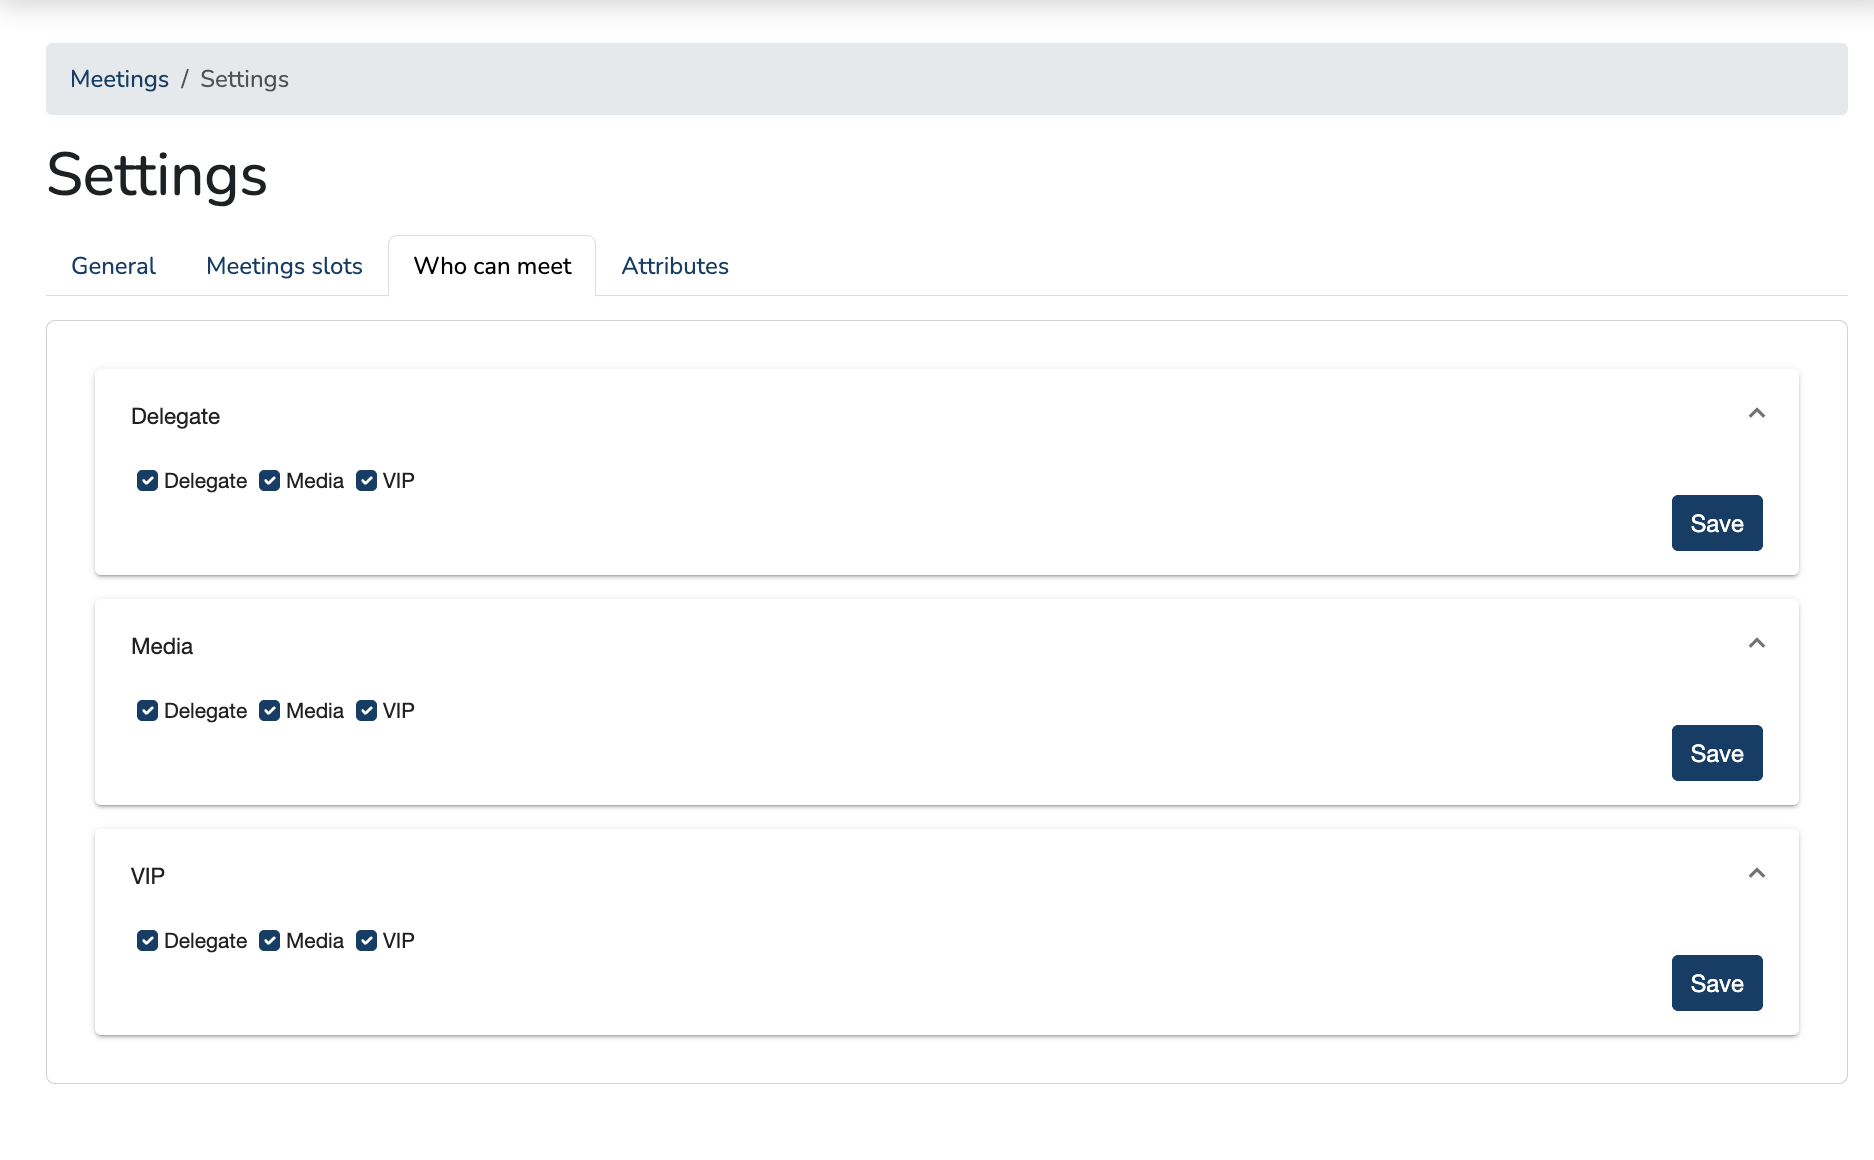Viewport: 1874px width, 1160px height.
Task: Toggle Delegate checkbox in Media section
Action: point(147,711)
